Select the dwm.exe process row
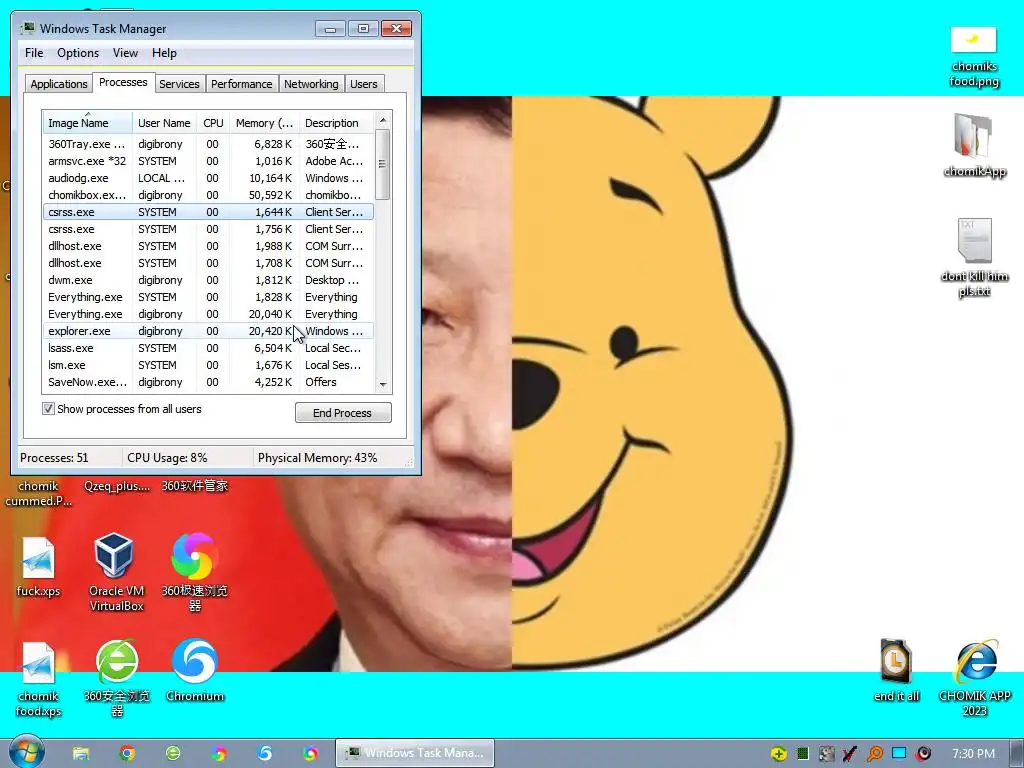This screenshot has width=1024, height=768. pyautogui.click(x=208, y=280)
